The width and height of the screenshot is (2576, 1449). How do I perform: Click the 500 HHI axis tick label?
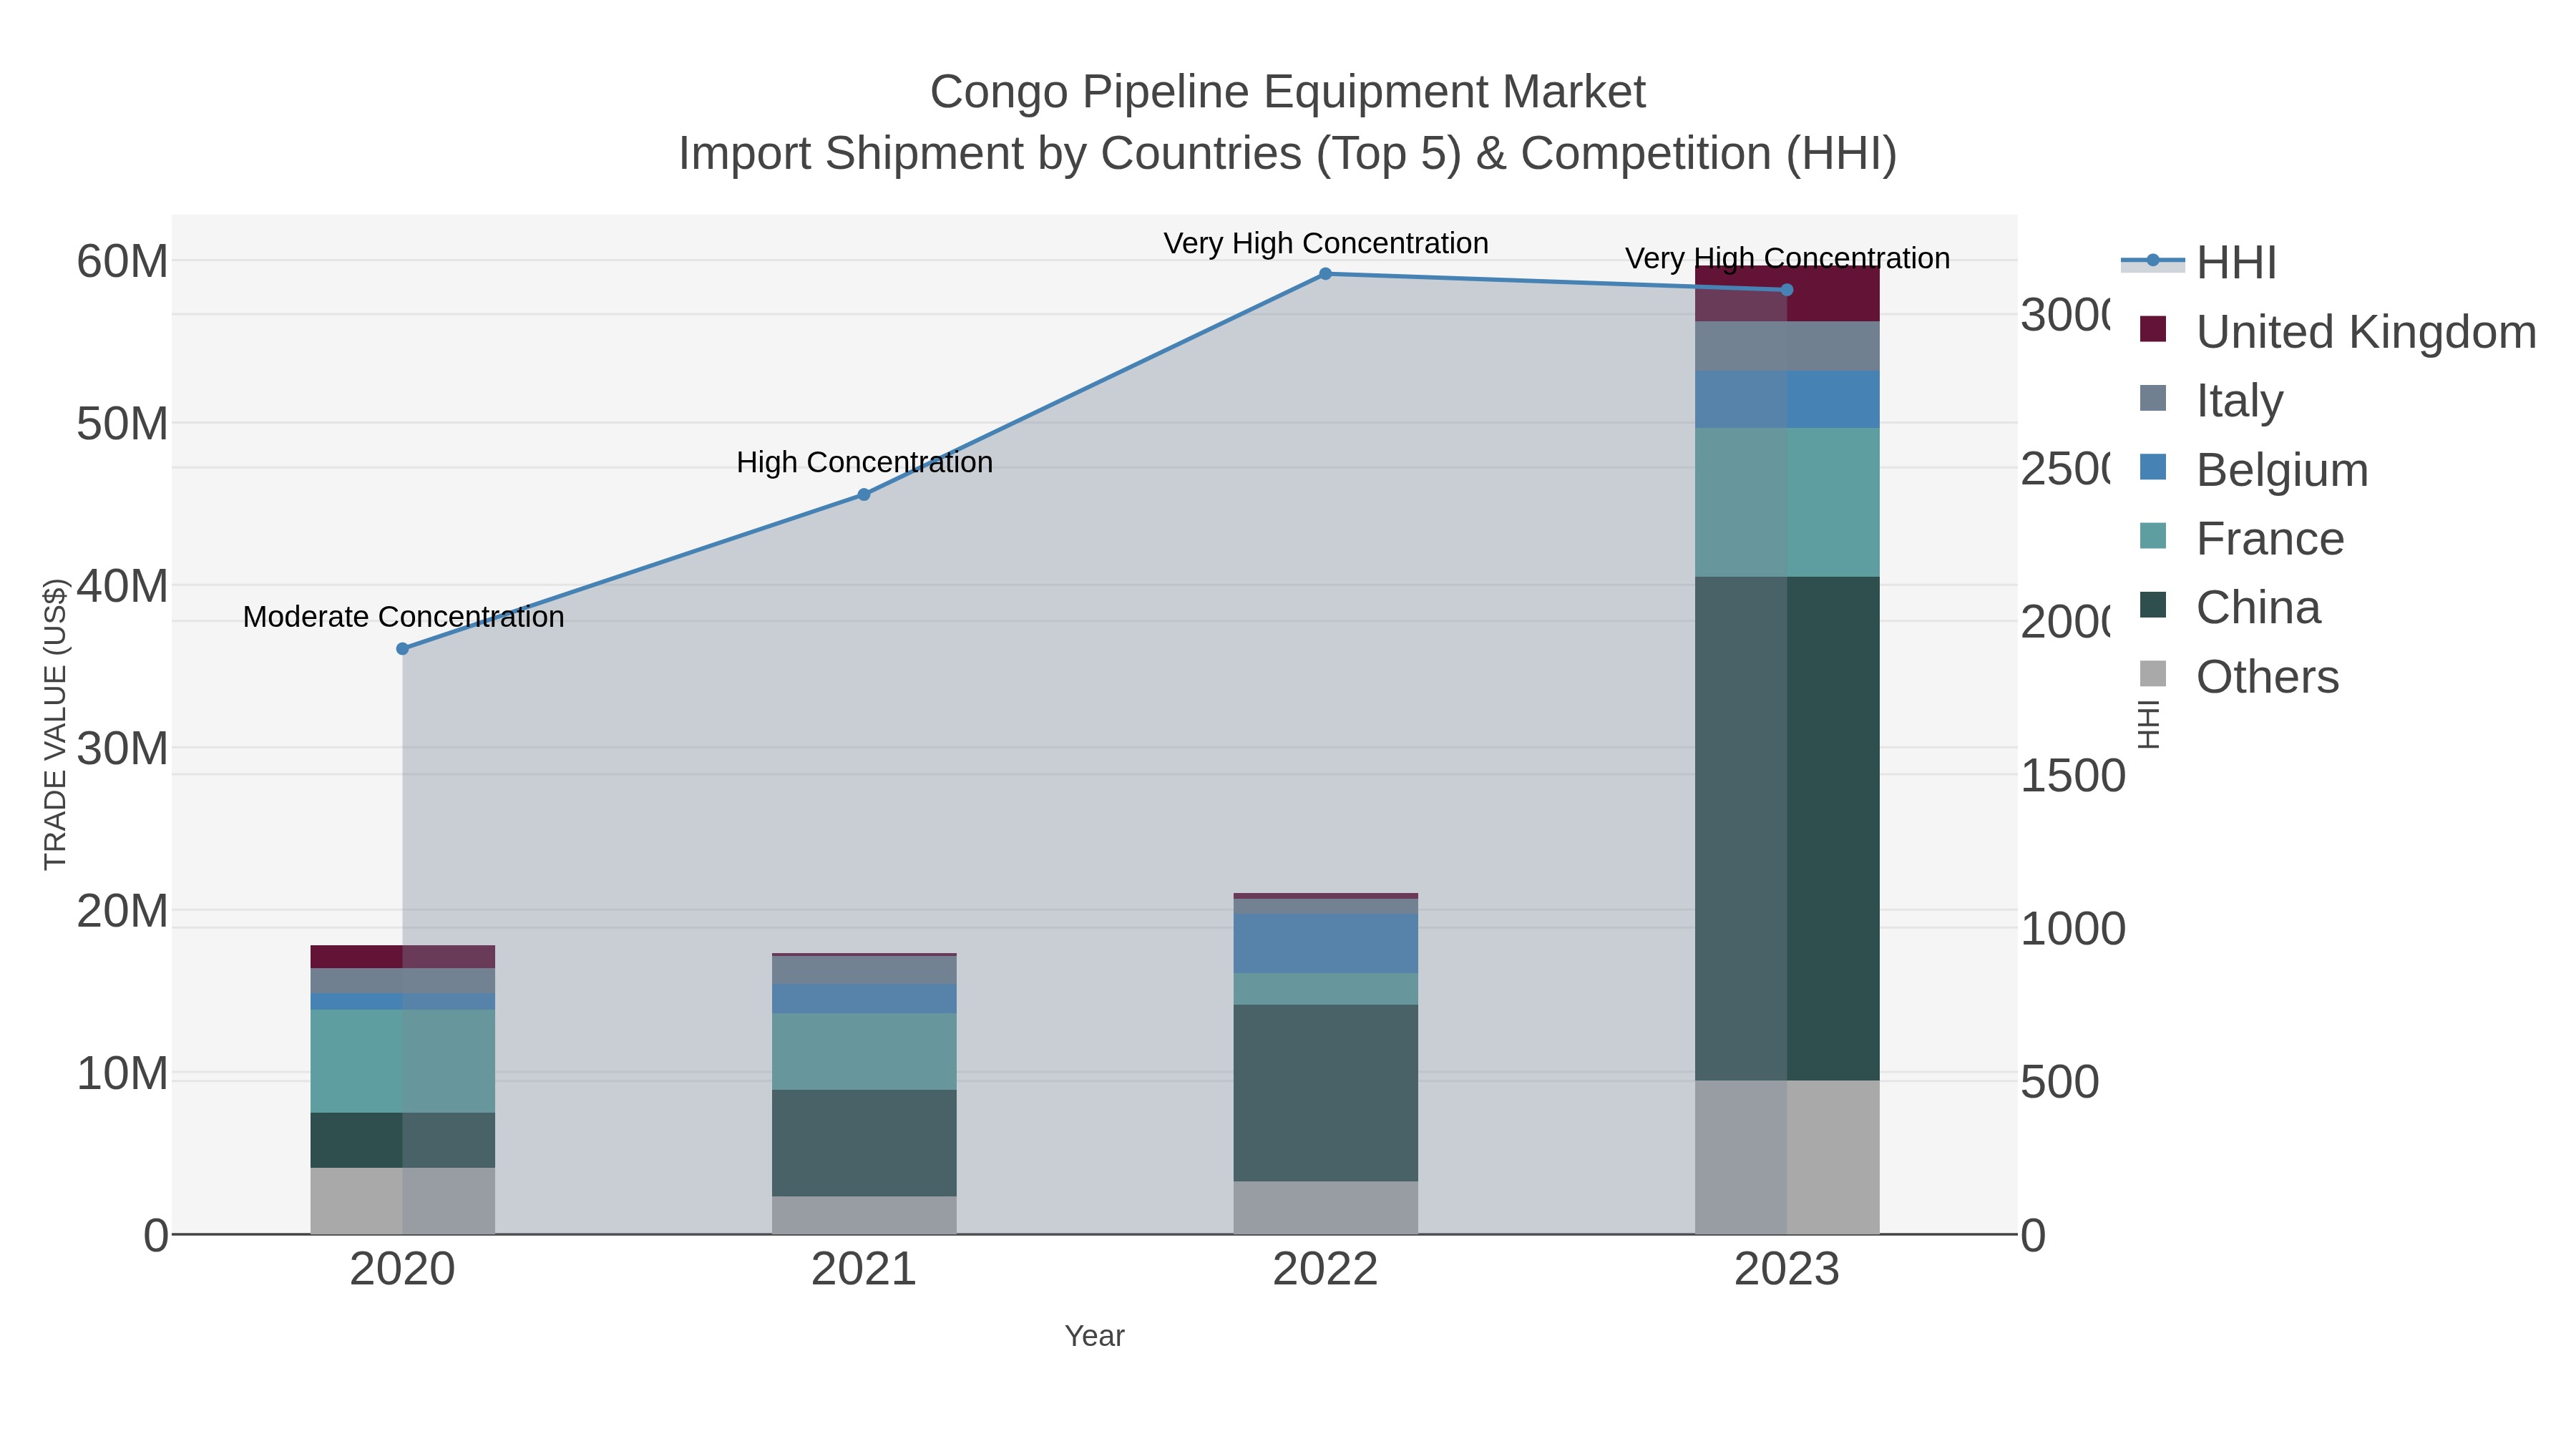2060,1083
